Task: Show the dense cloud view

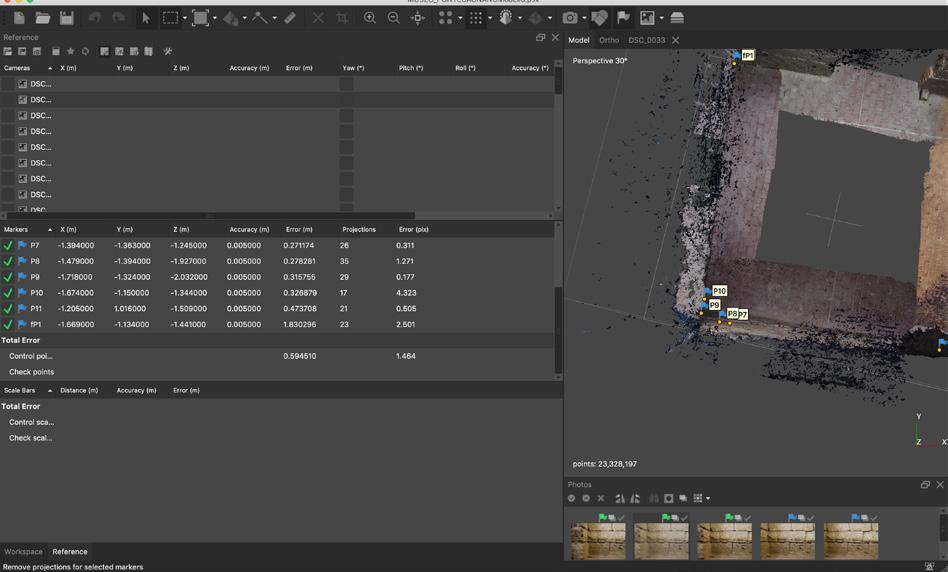Action: click(476, 18)
